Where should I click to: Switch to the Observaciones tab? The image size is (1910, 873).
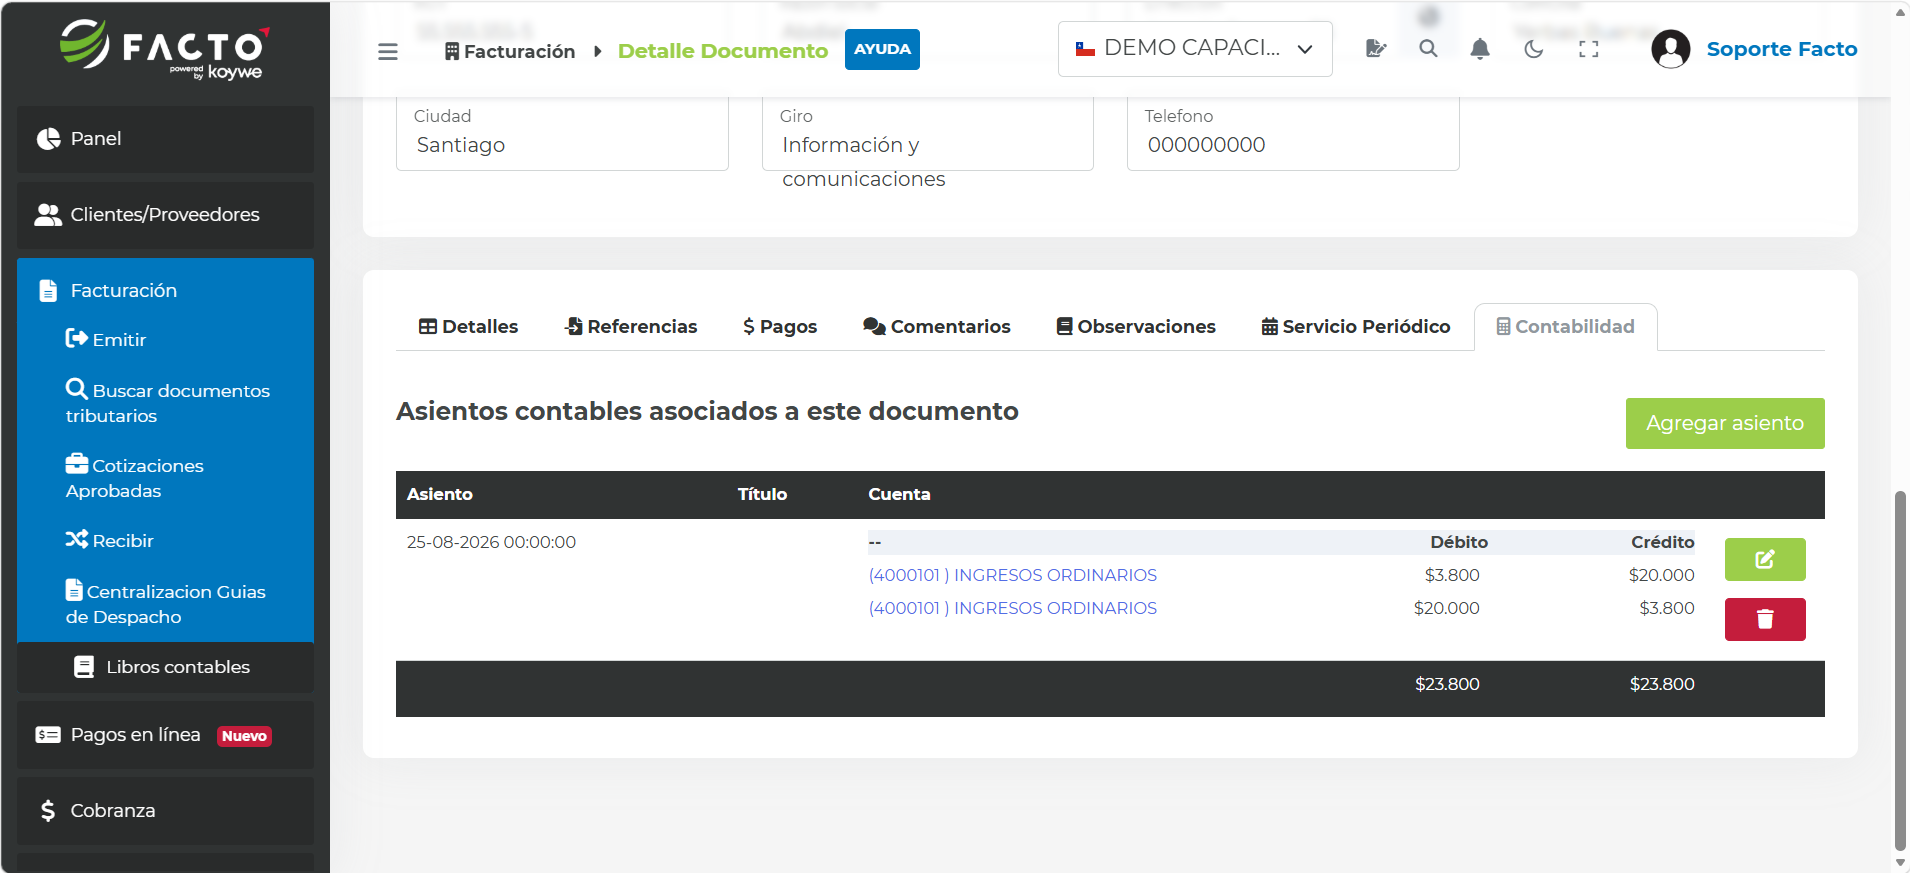pos(1136,327)
